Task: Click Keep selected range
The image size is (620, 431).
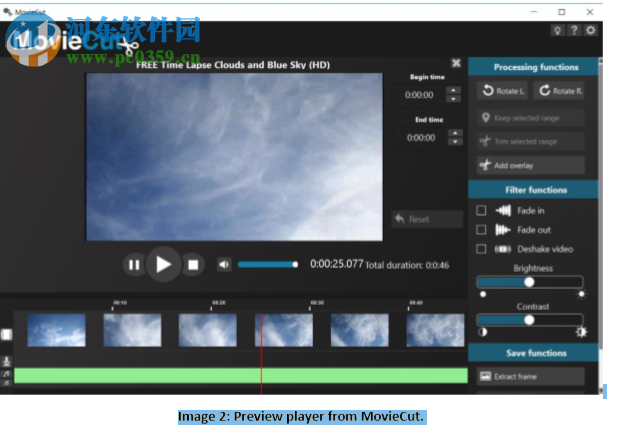Action: [x=530, y=118]
